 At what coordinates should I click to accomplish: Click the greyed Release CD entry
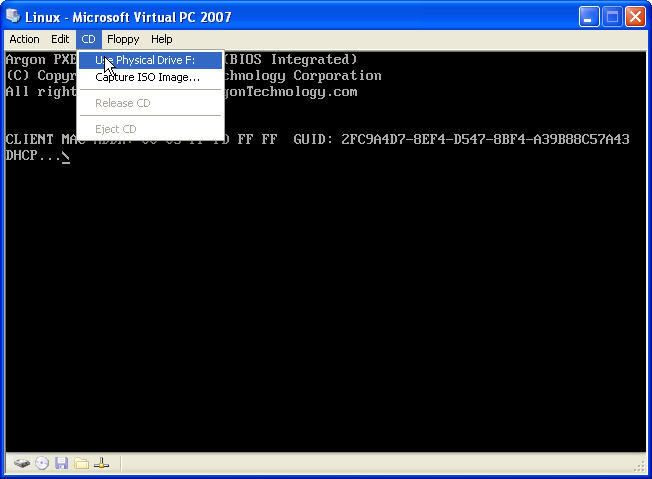point(151,103)
